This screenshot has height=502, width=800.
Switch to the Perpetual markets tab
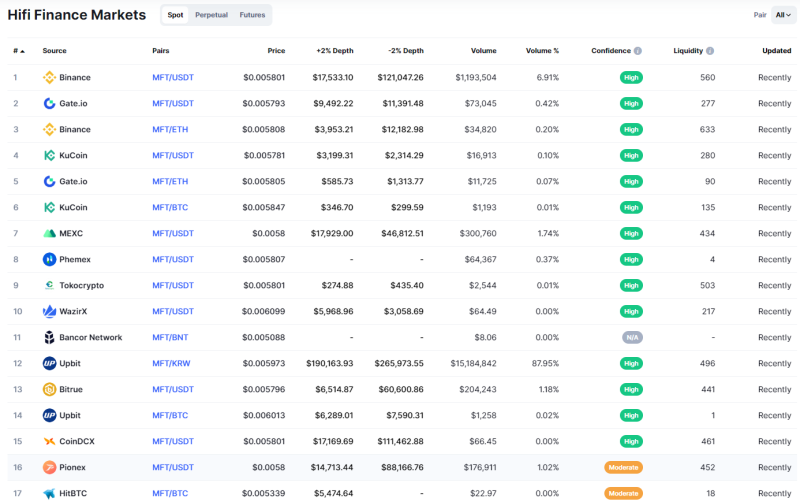tap(211, 15)
